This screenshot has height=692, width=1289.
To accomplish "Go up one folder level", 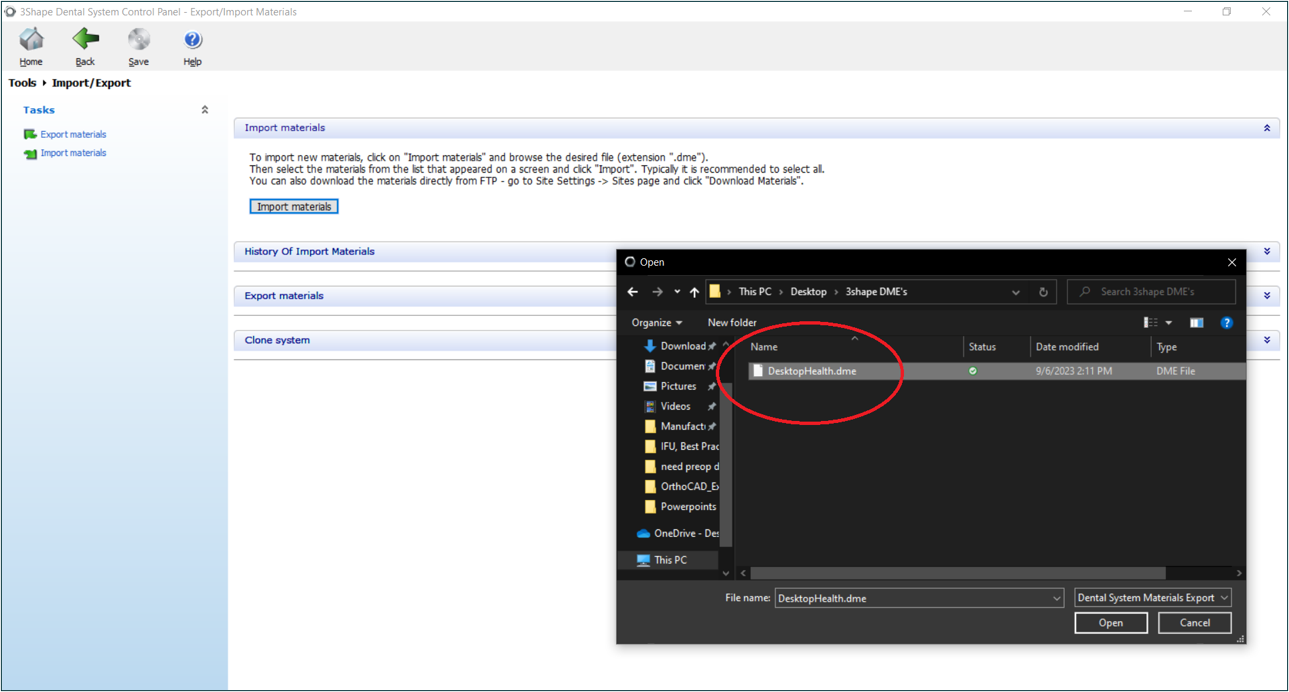I will (694, 292).
